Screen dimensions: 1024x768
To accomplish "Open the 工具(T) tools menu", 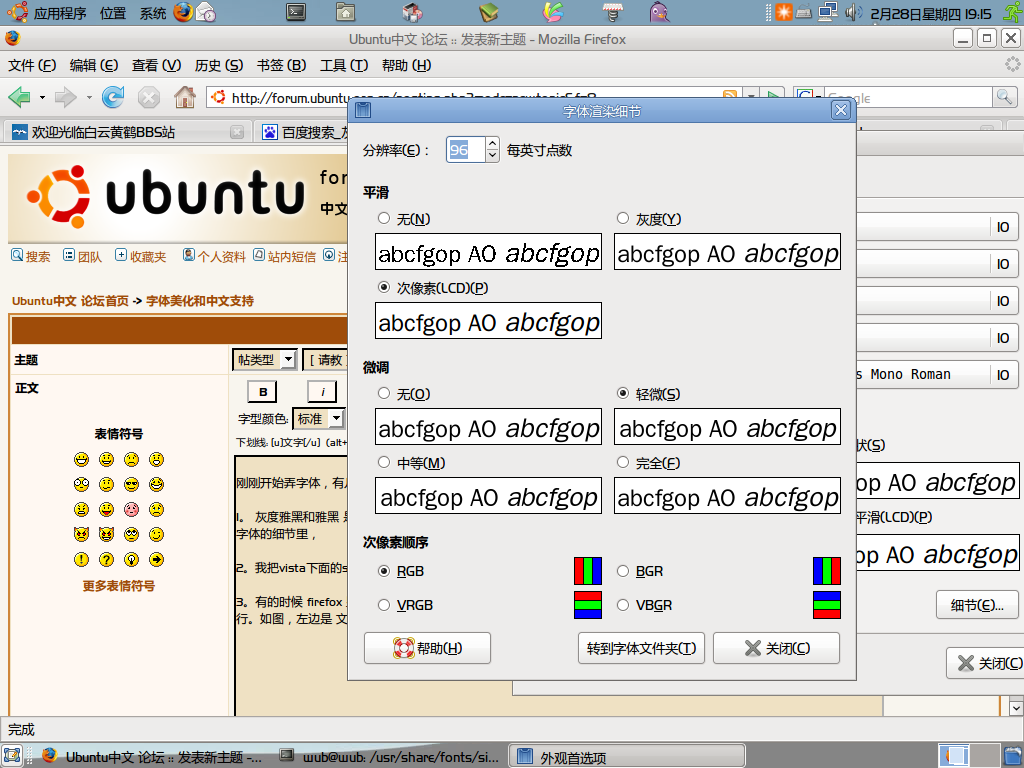I will click(x=344, y=65).
